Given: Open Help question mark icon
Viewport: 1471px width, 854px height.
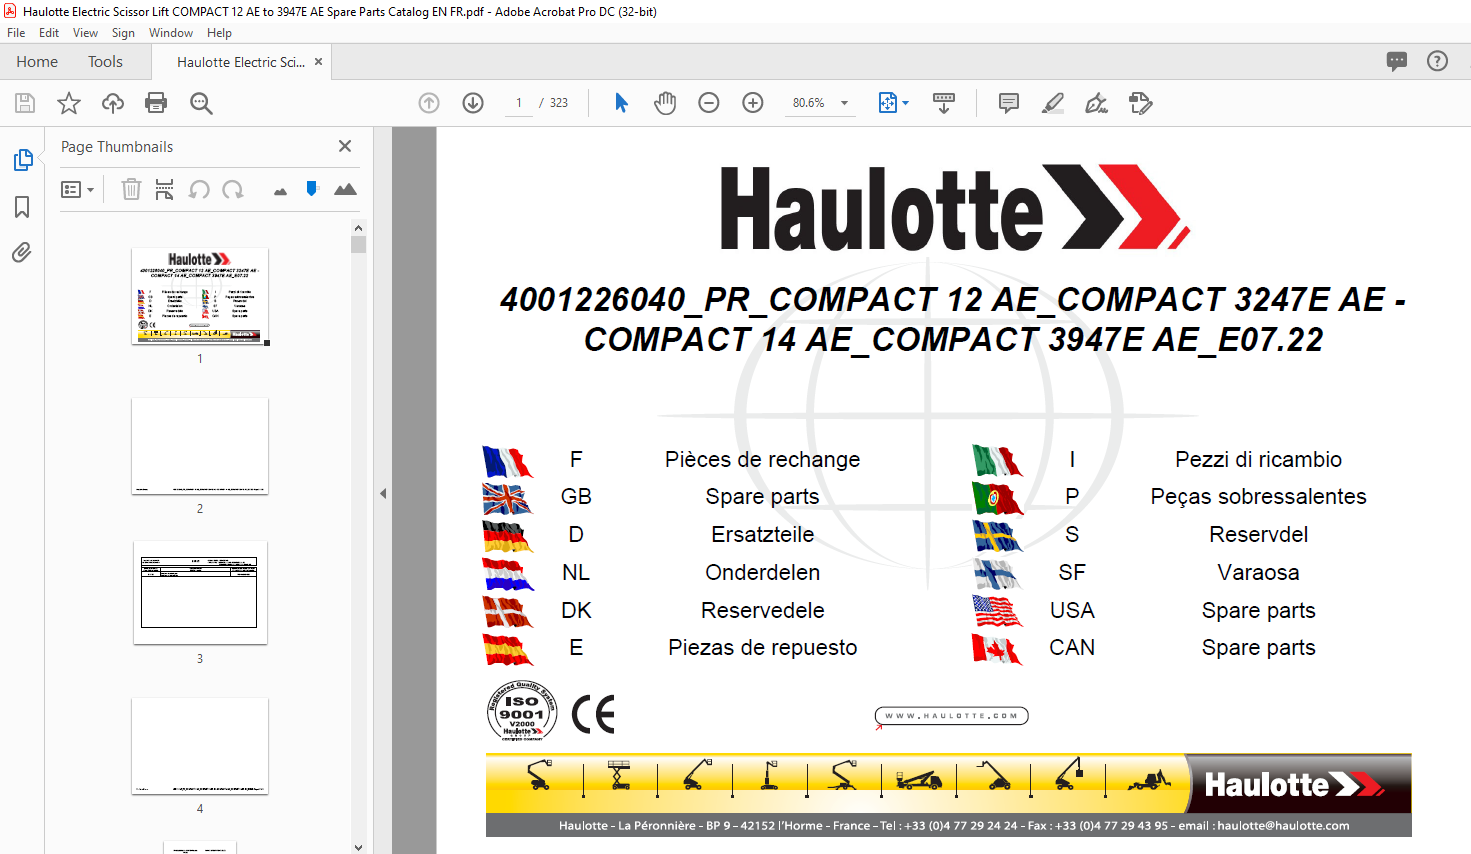Looking at the screenshot, I should (1437, 61).
